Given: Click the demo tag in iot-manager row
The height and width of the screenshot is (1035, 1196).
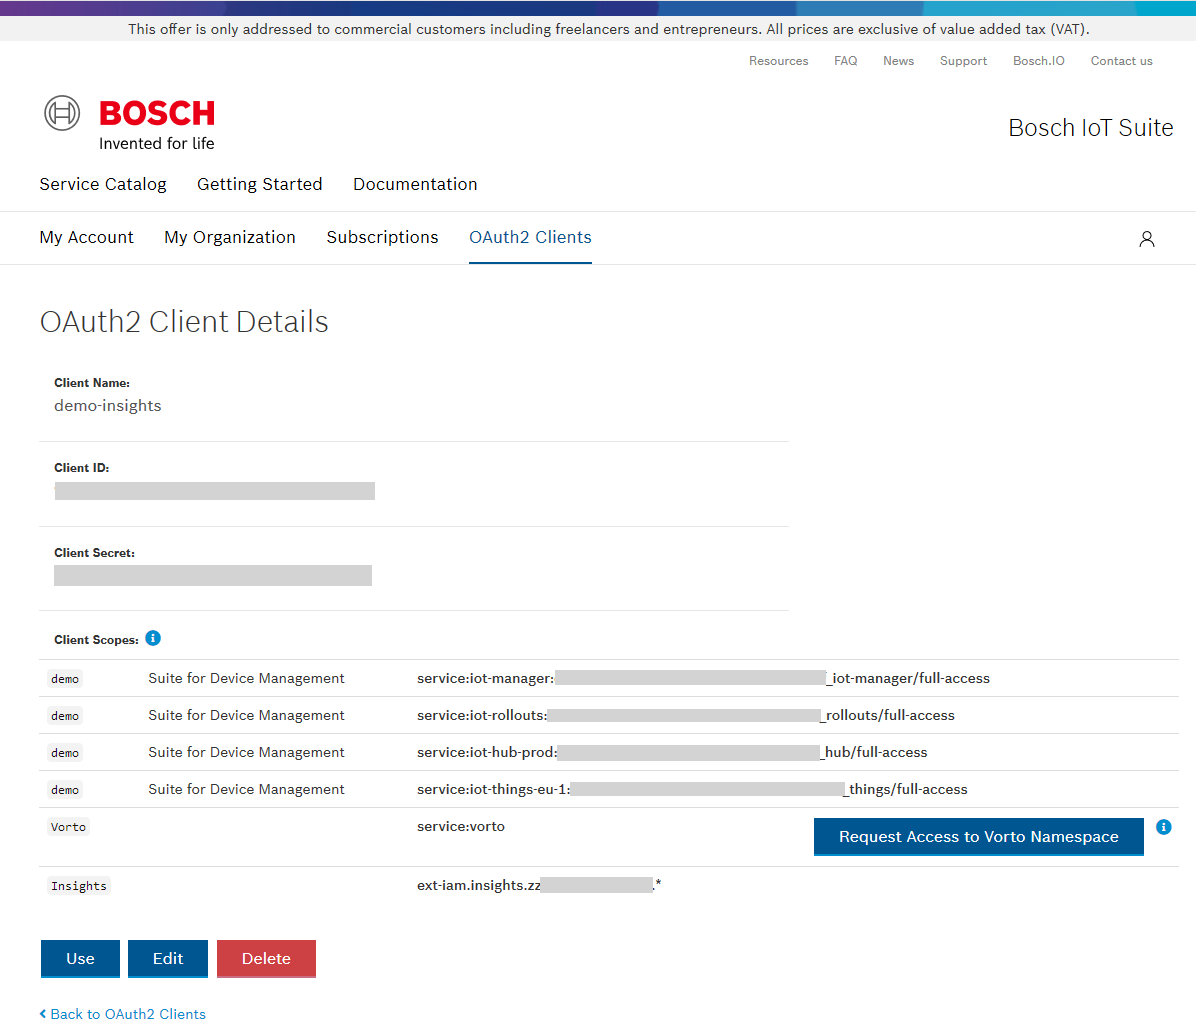Looking at the screenshot, I should [65, 679].
